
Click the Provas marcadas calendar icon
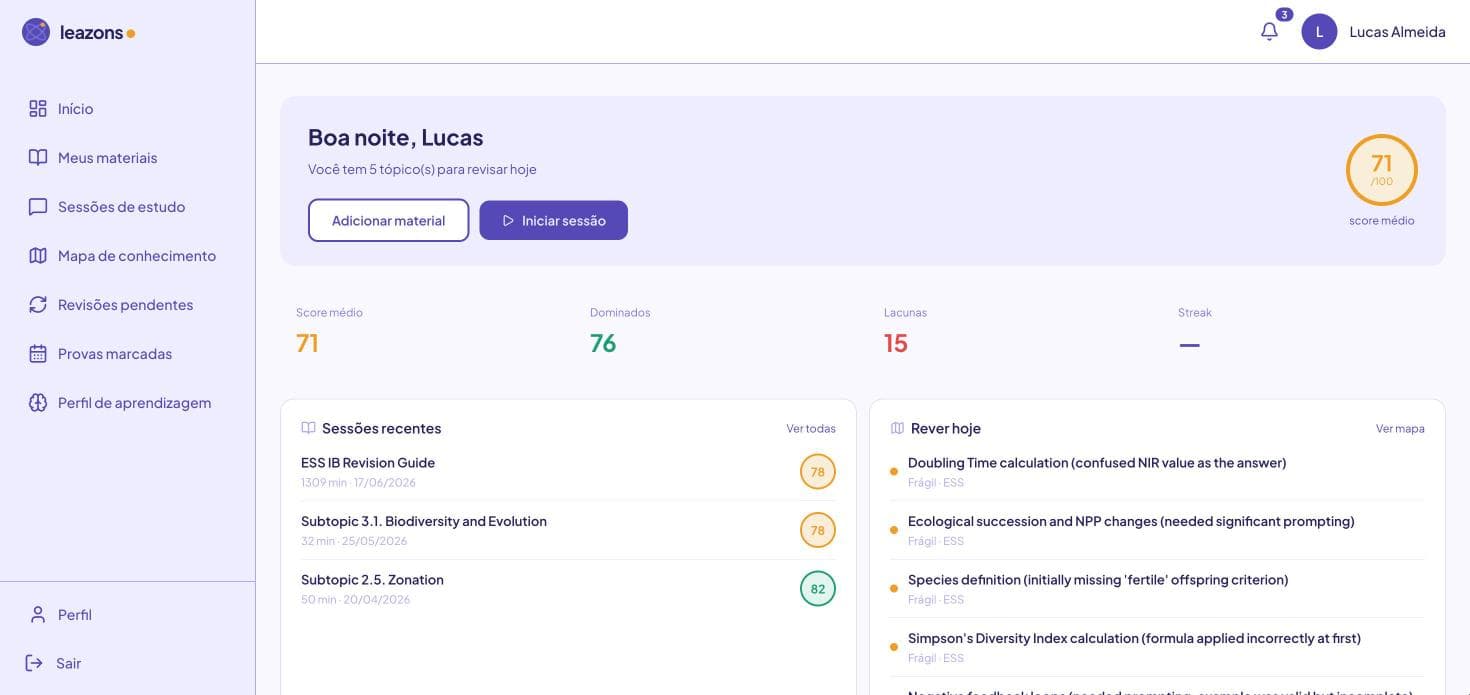[38, 353]
